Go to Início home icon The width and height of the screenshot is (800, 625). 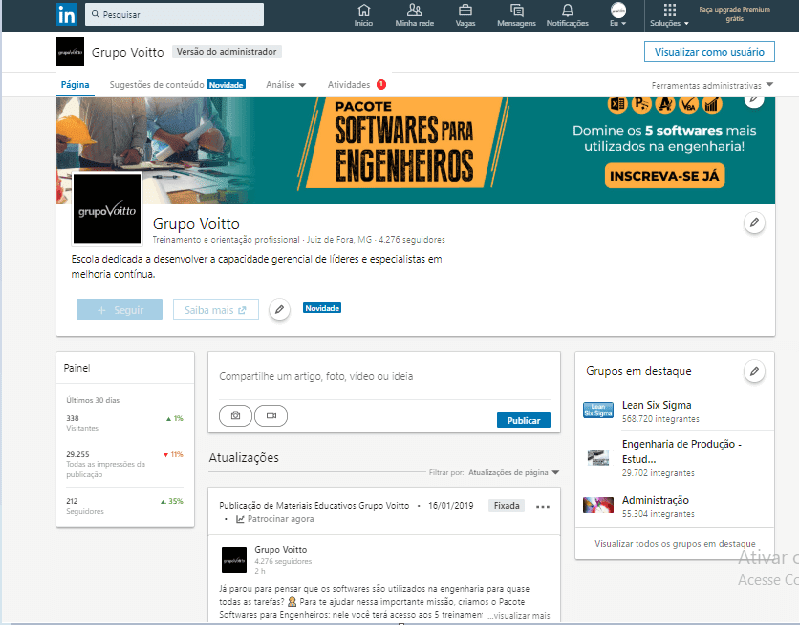[364, 15]
